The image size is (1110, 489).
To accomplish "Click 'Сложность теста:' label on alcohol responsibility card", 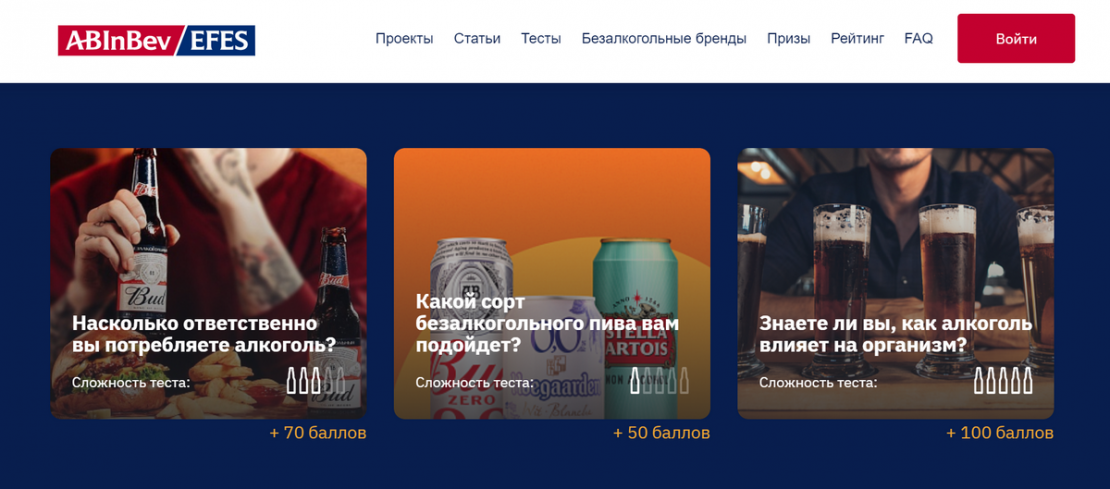I will 131,383.
